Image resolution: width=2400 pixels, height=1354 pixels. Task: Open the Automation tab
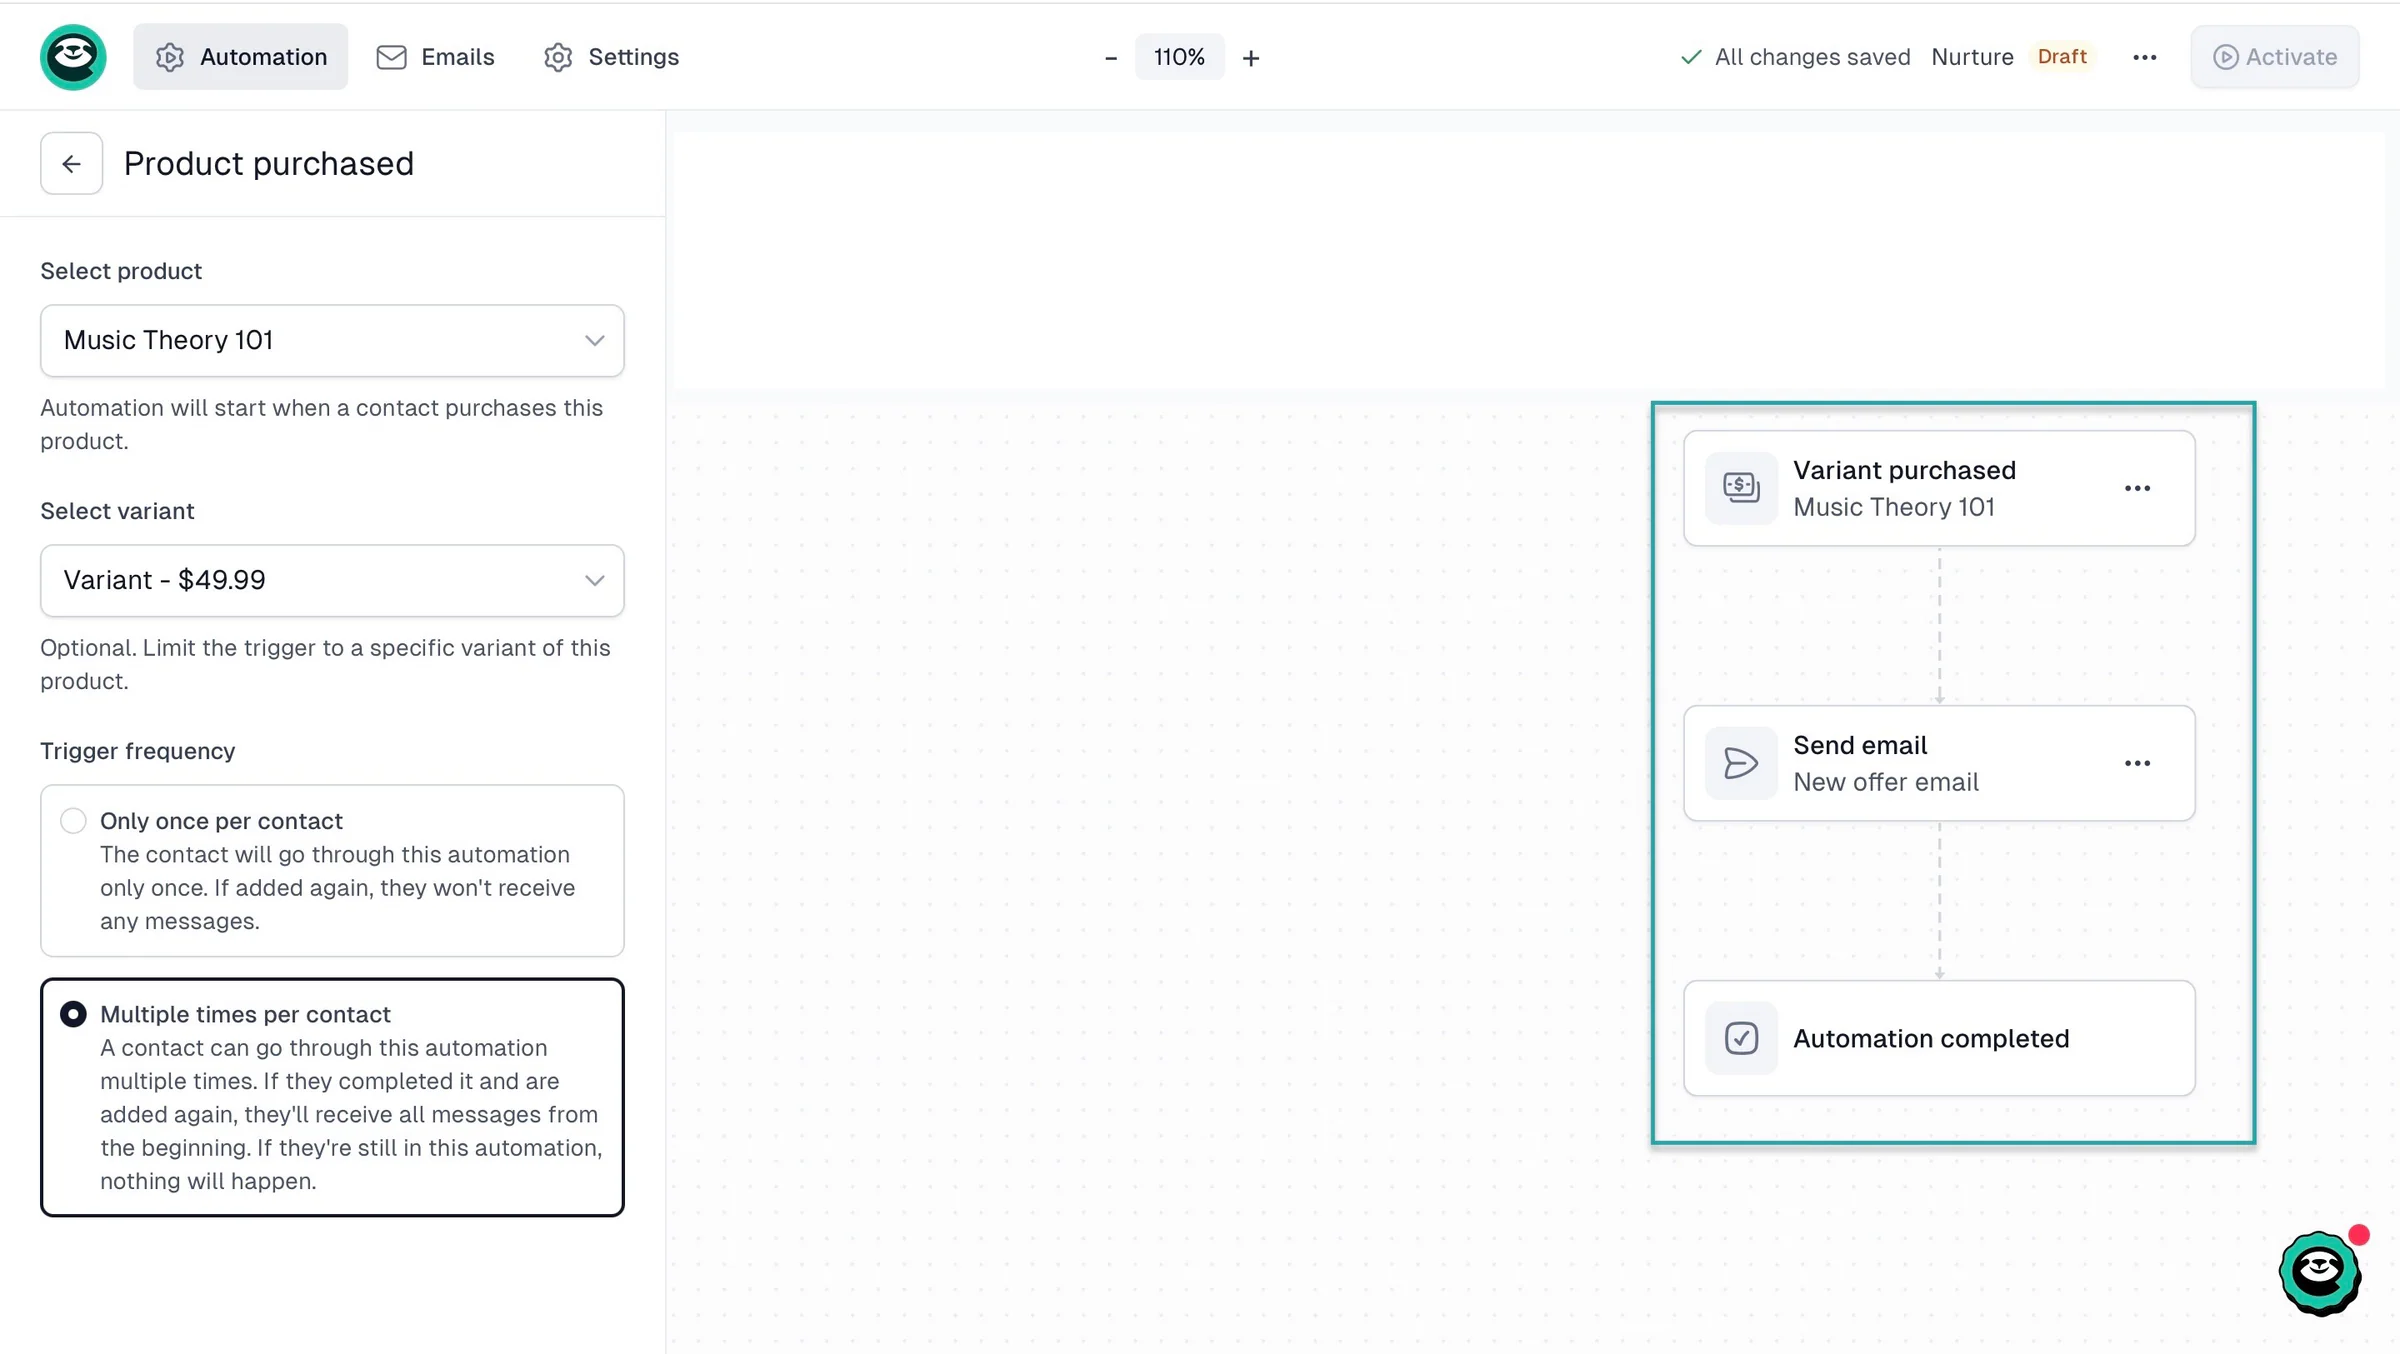[241, 57]
